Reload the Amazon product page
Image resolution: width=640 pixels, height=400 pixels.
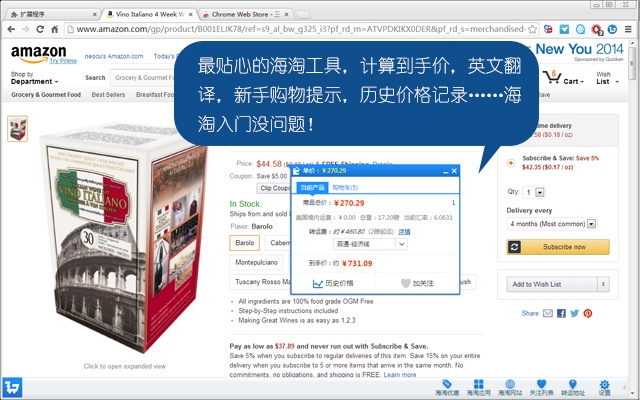[x=40, y=29]
